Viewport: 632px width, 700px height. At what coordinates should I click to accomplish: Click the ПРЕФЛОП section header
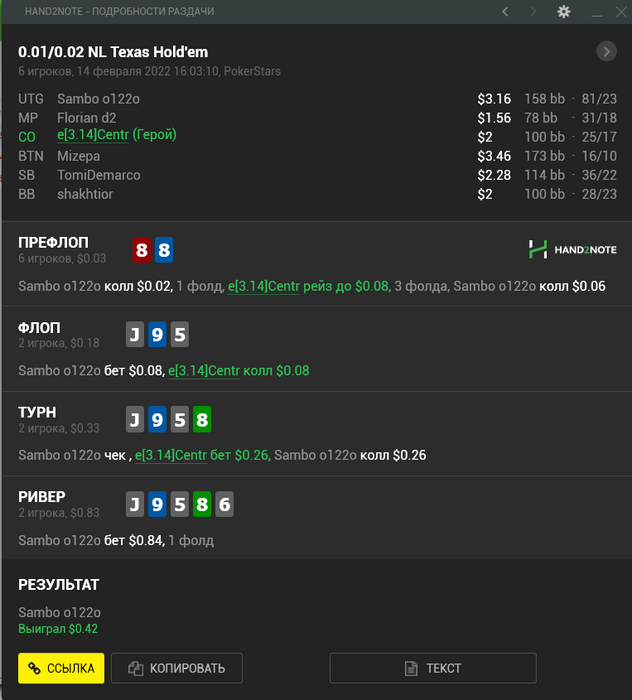53,242
